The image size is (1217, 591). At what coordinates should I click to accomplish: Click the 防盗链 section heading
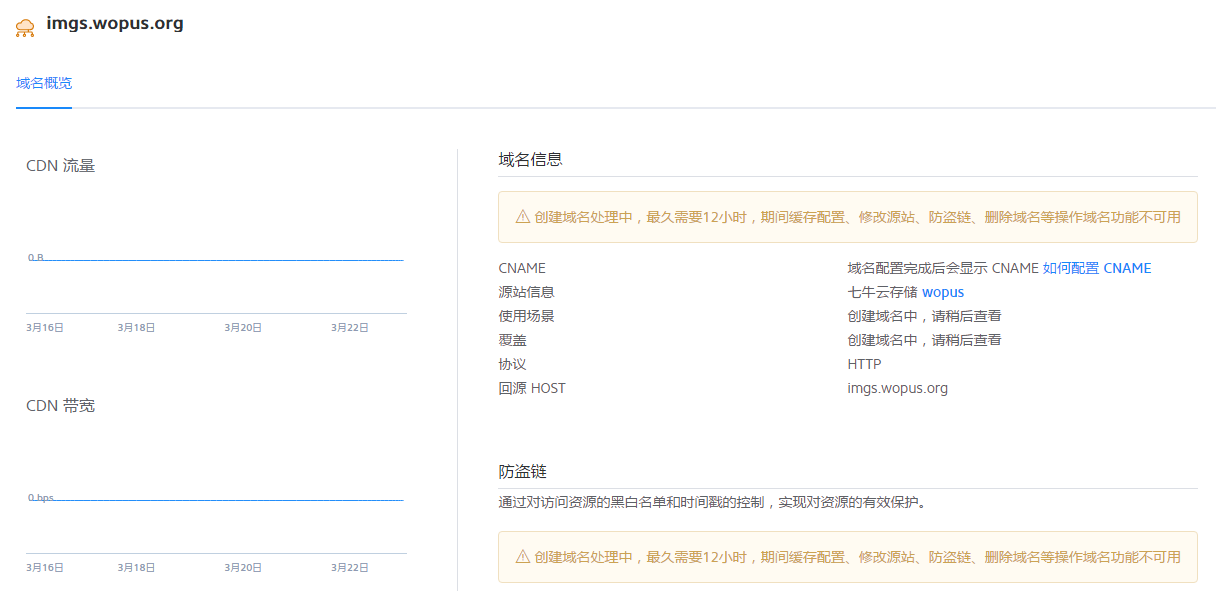522,471
